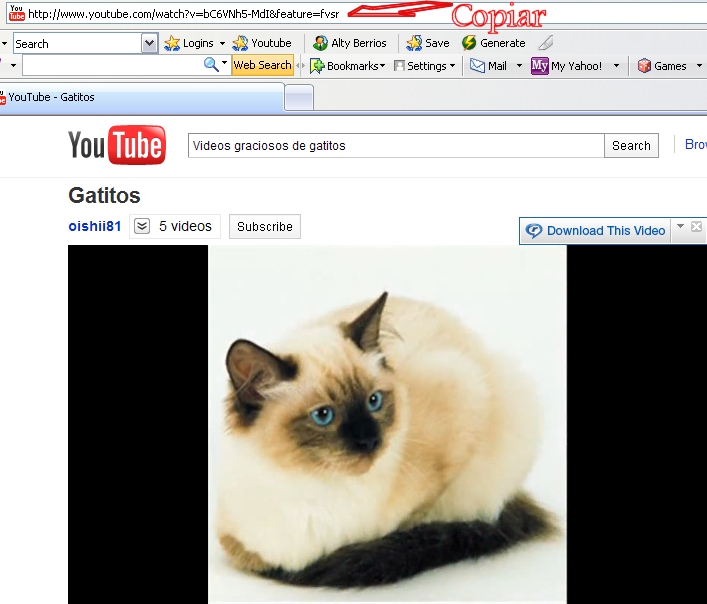707x604 pixels.
Task: Expand the oishii81 channel videos arrow
Action: tap(142, 227)
